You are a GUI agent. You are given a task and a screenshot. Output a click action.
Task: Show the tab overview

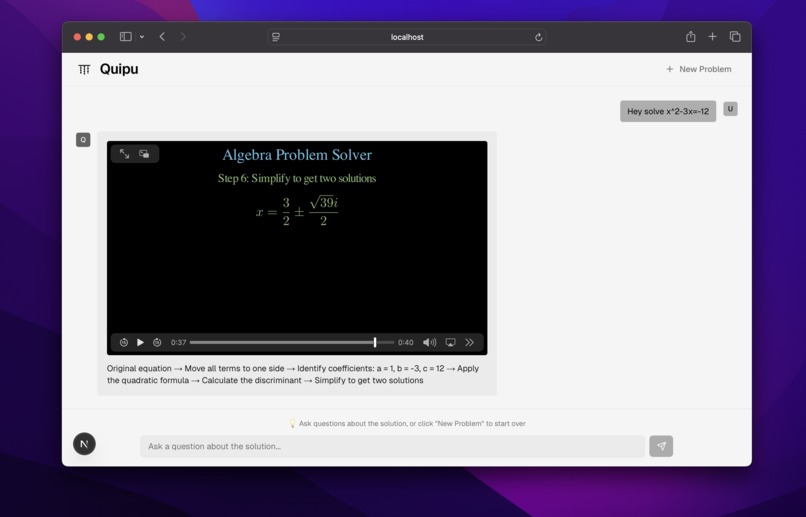tap(735, 36)
